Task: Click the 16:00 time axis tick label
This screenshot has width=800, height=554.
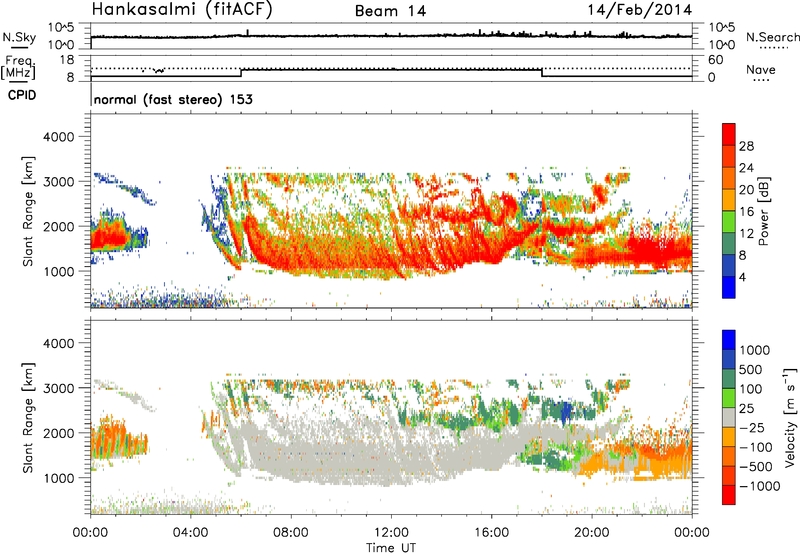Action: (x=491, y=533)
